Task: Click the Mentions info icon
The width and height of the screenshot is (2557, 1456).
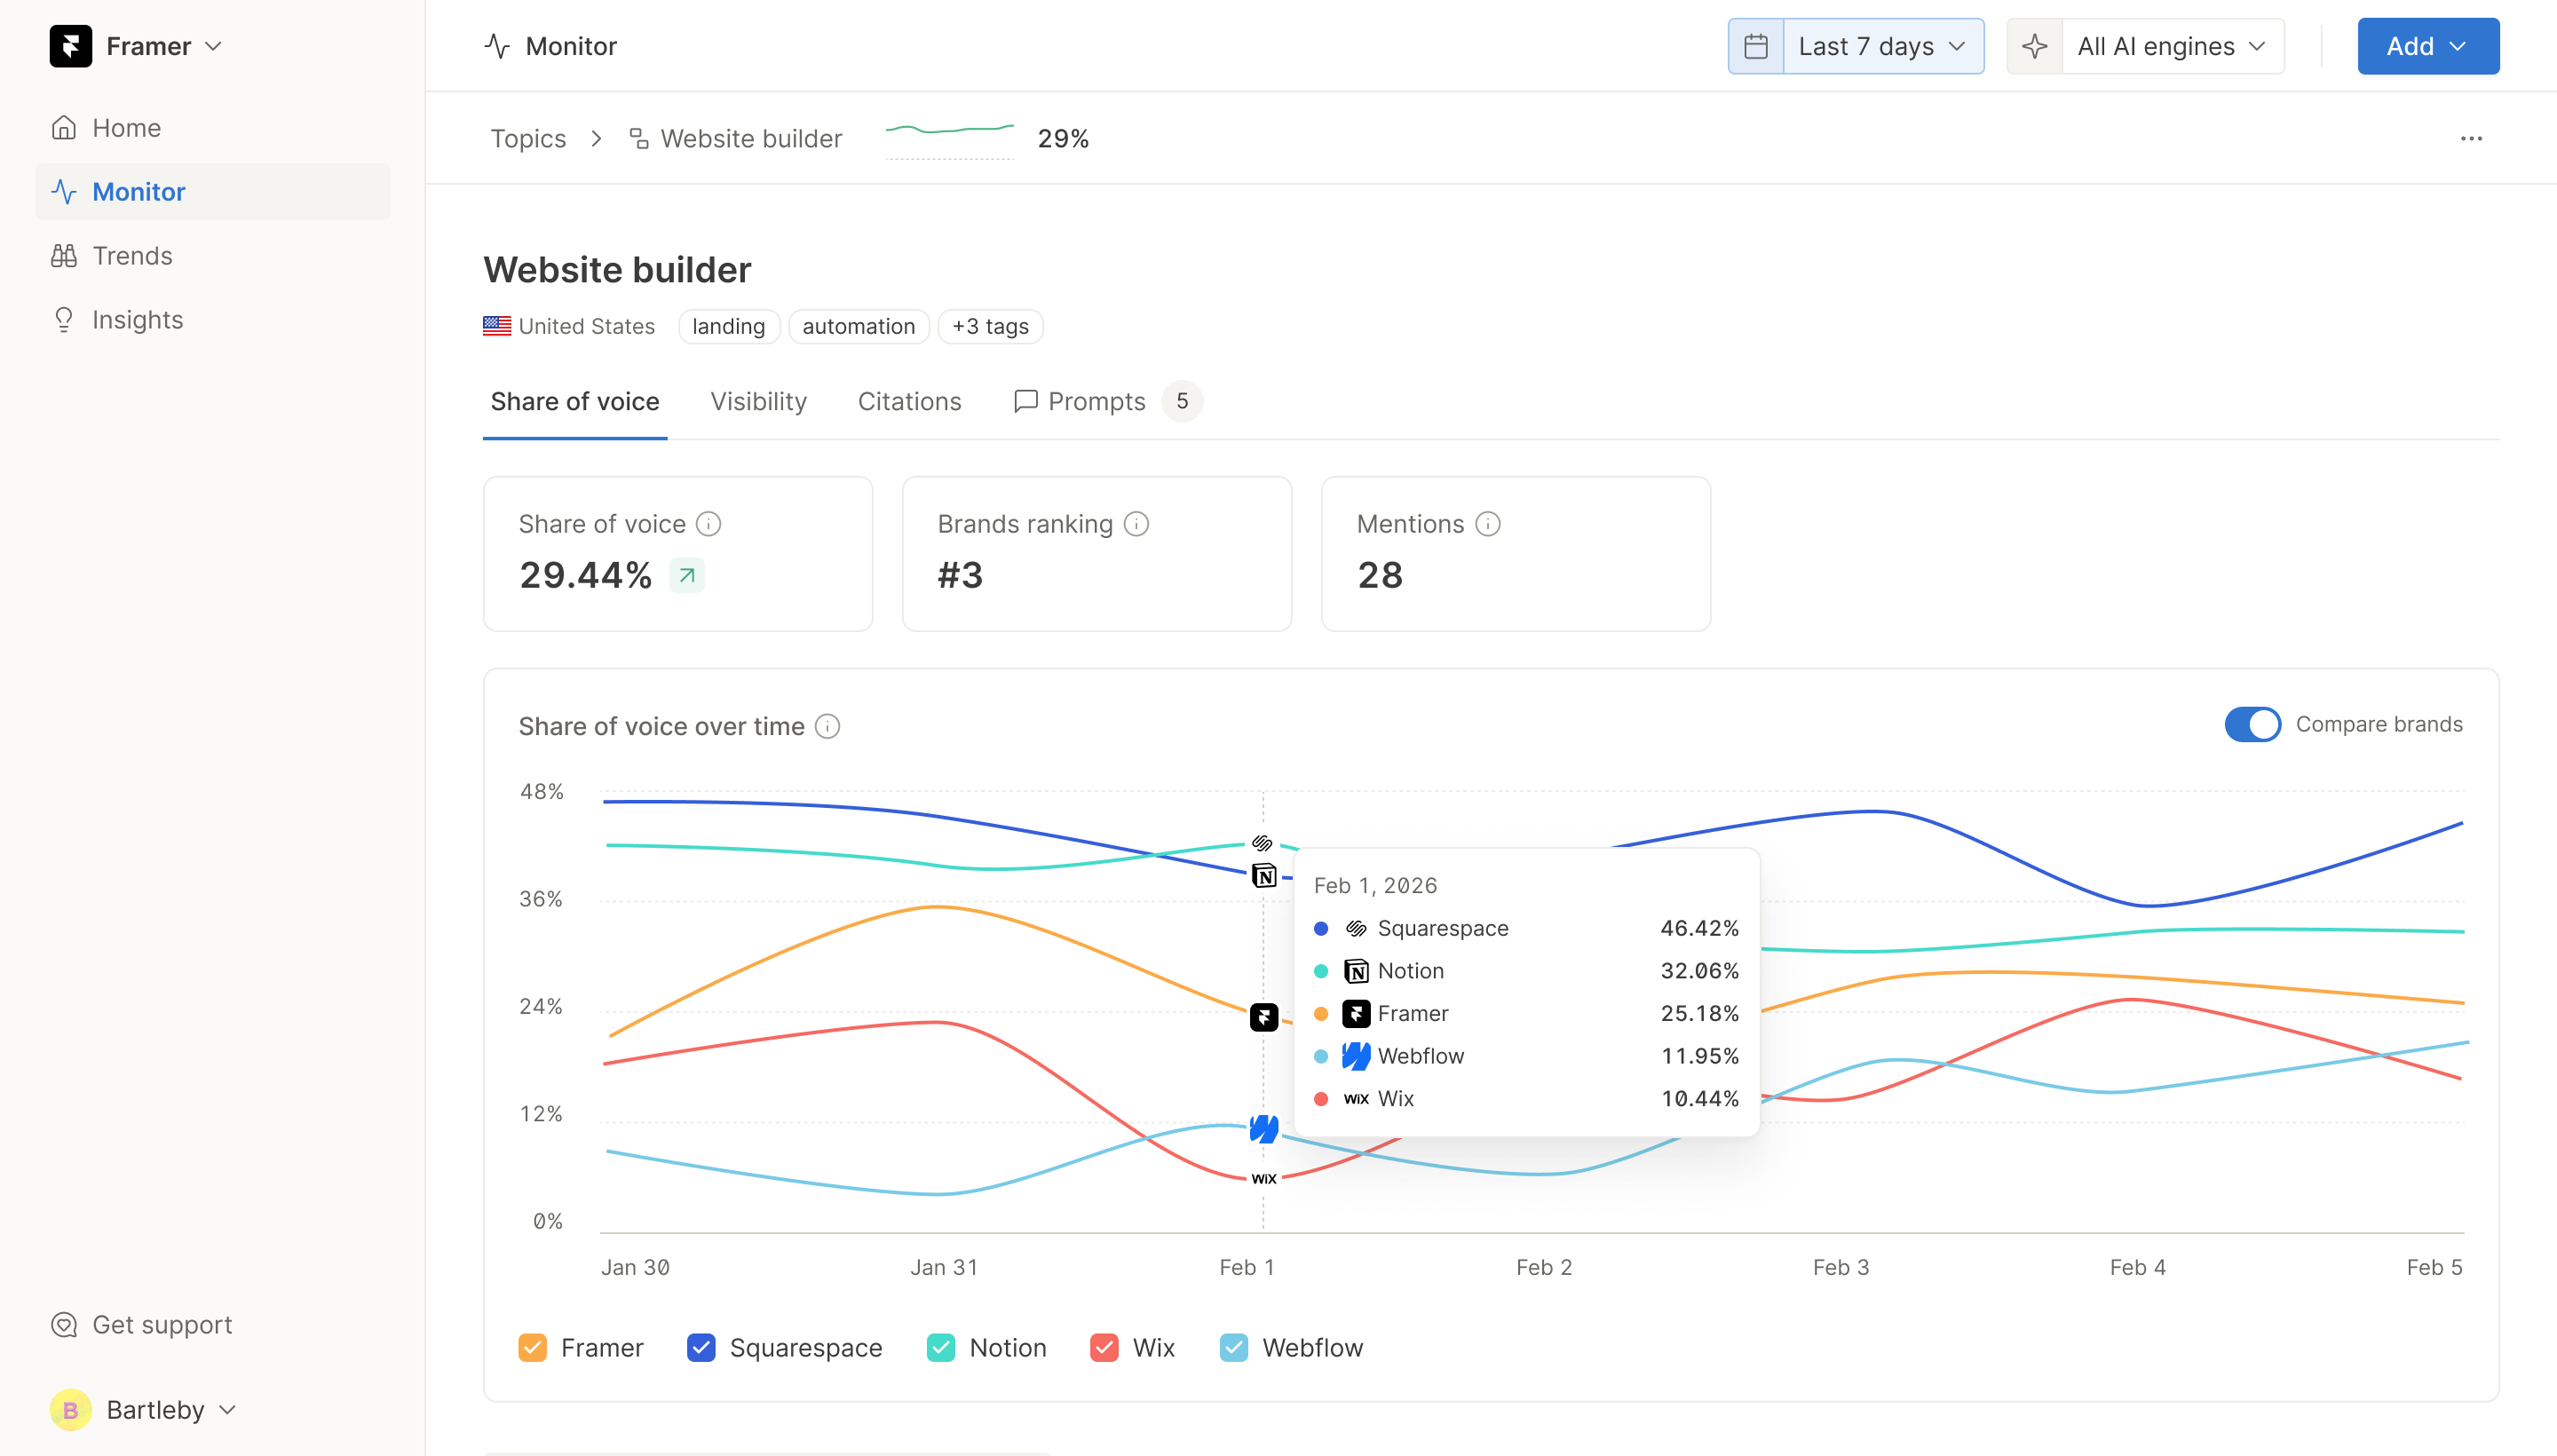Action: (1487, 524)
